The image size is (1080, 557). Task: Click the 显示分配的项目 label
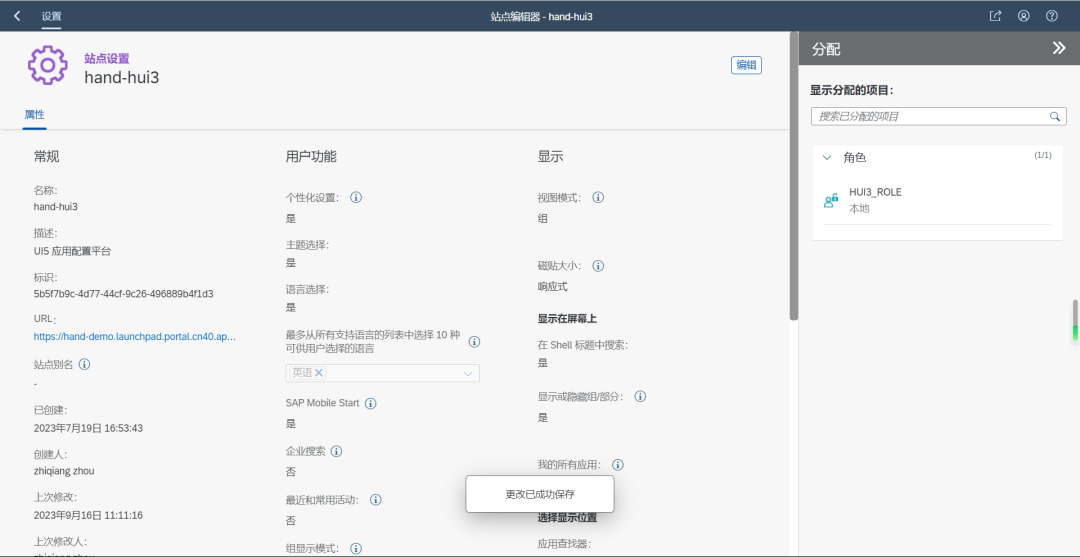pos(851,90)
